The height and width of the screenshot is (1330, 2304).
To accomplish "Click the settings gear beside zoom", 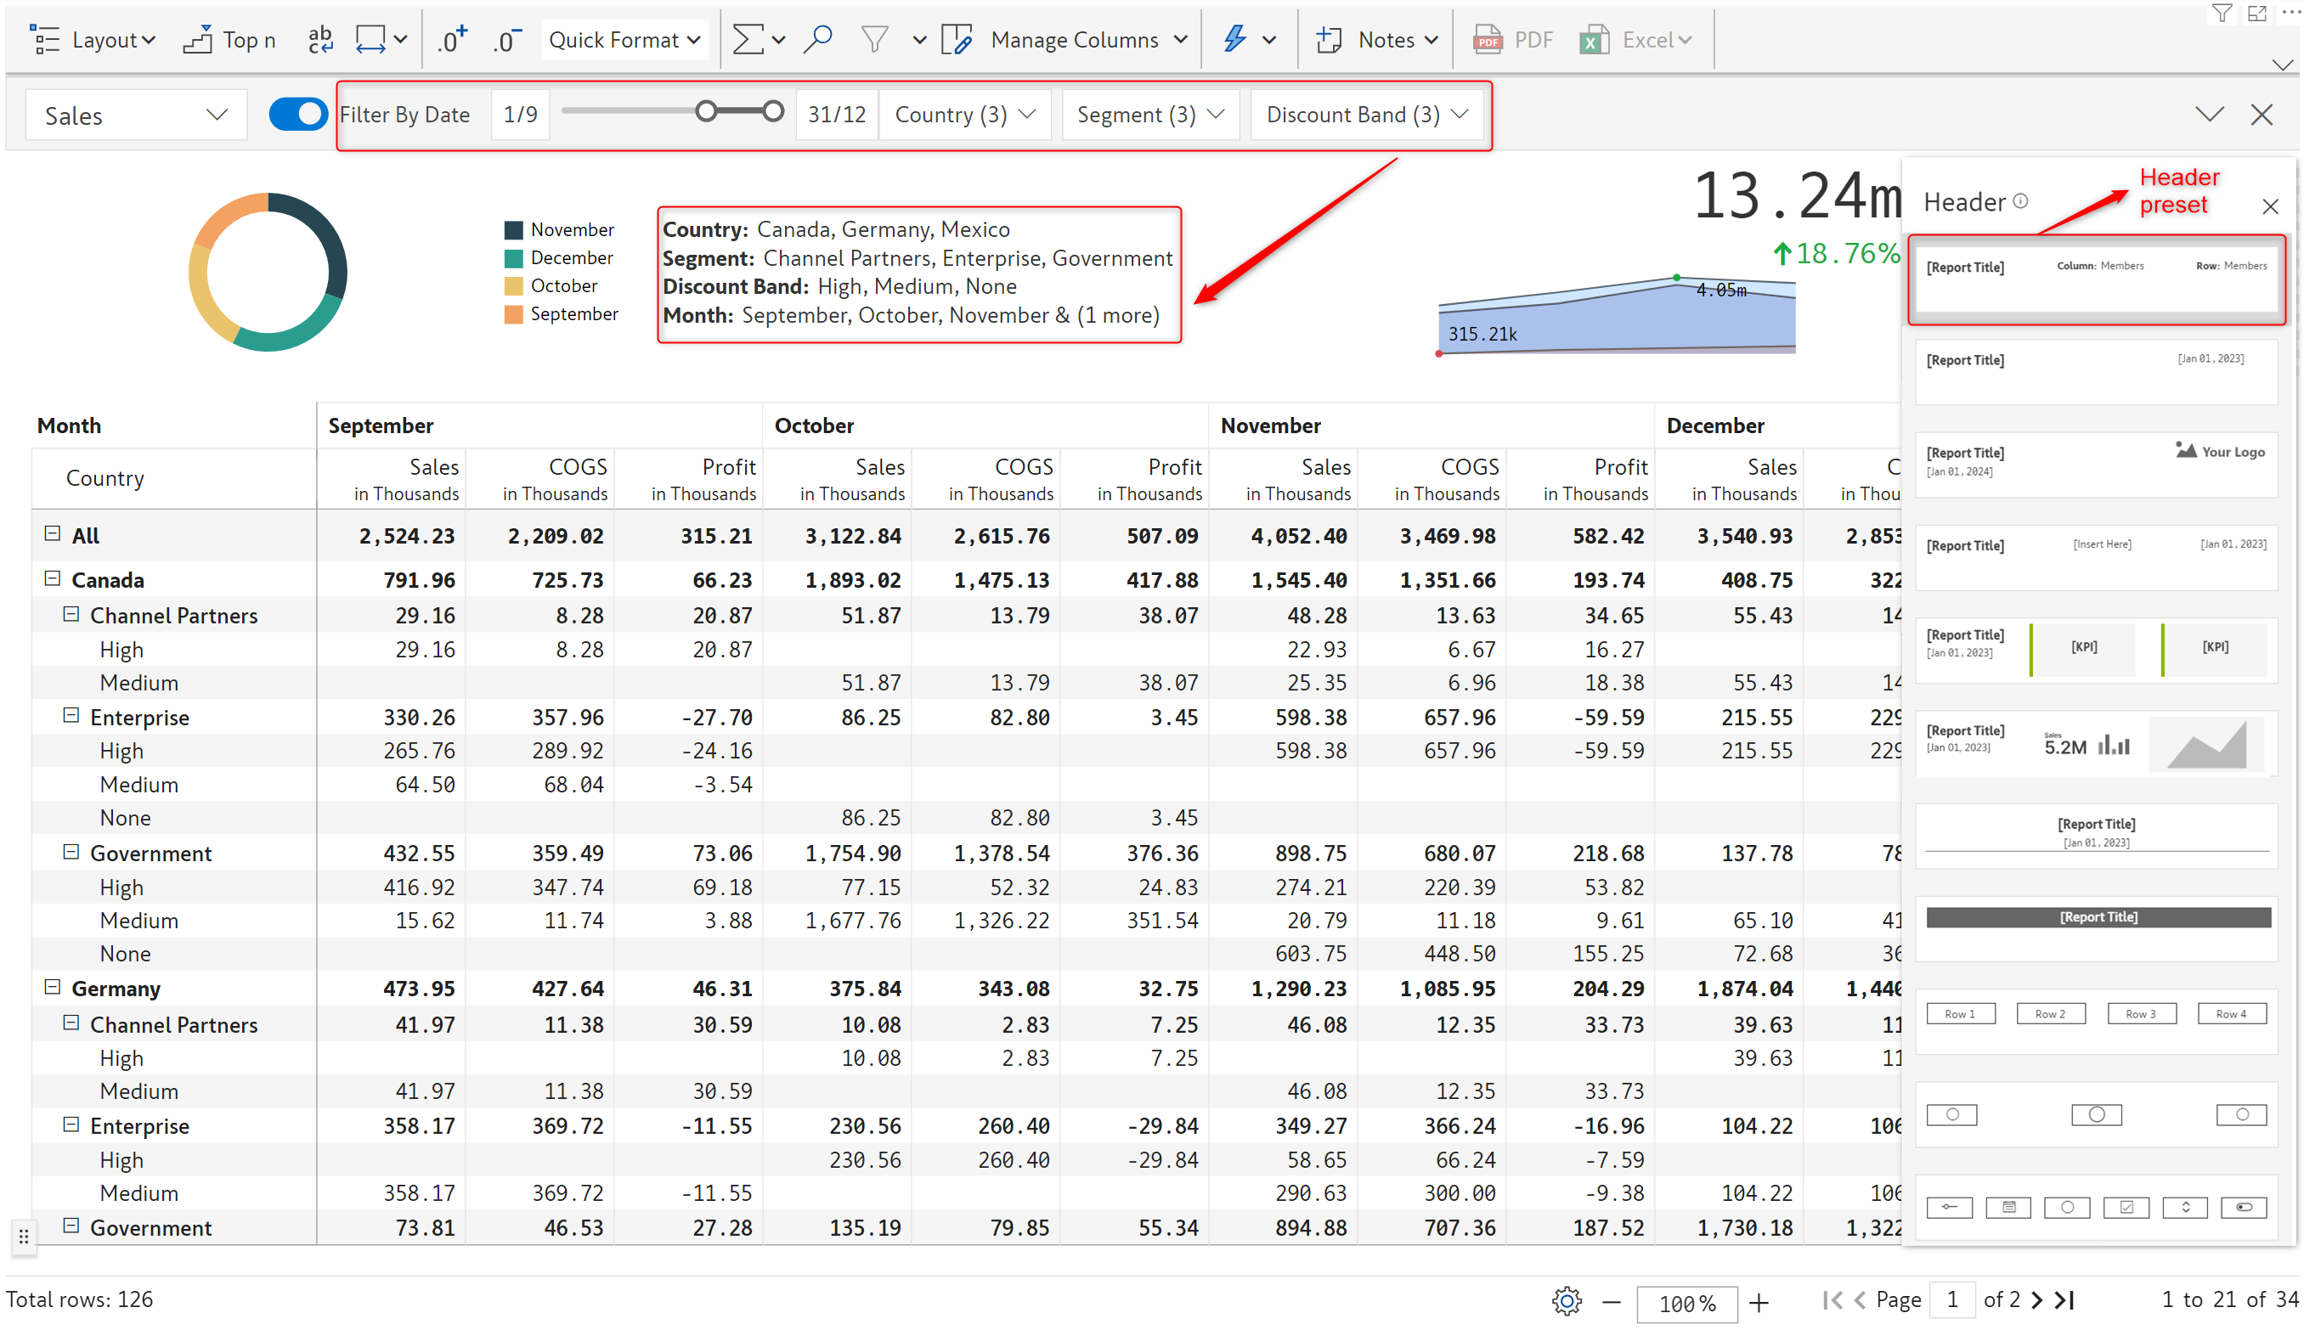I will click(x=1566, y=1301).
